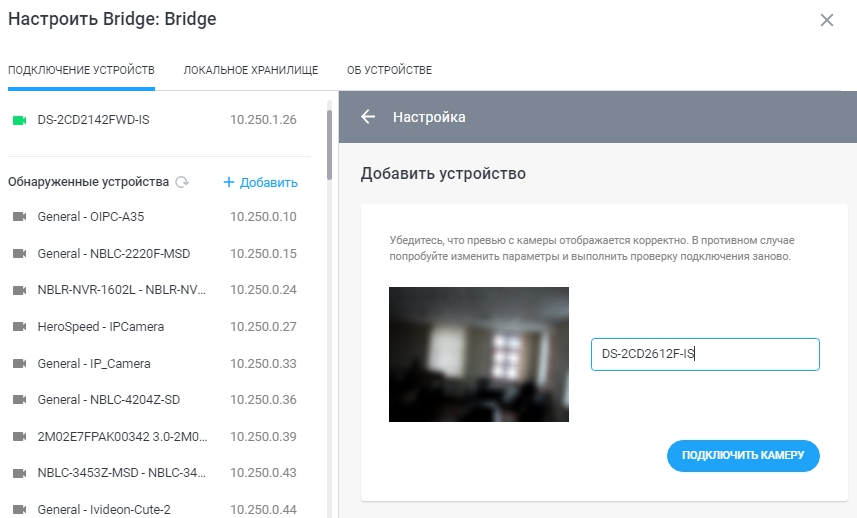Image resolution: width=857 pixels, height=518 pixels.
Task: Click IP address 10.250.0.36
Action: (x=263, y=400)
